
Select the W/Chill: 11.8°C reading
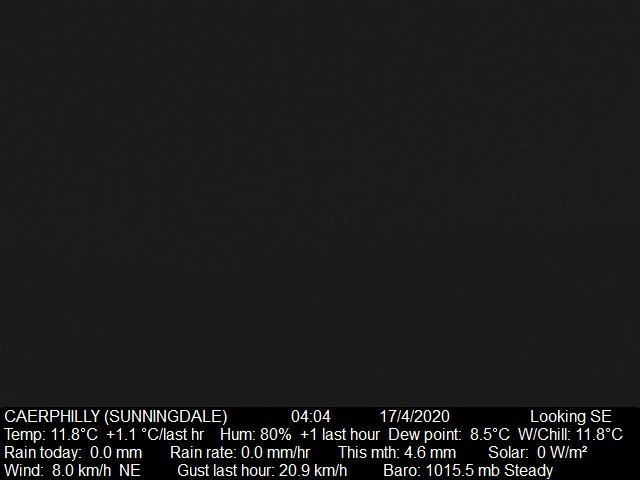tap(570, 435)
